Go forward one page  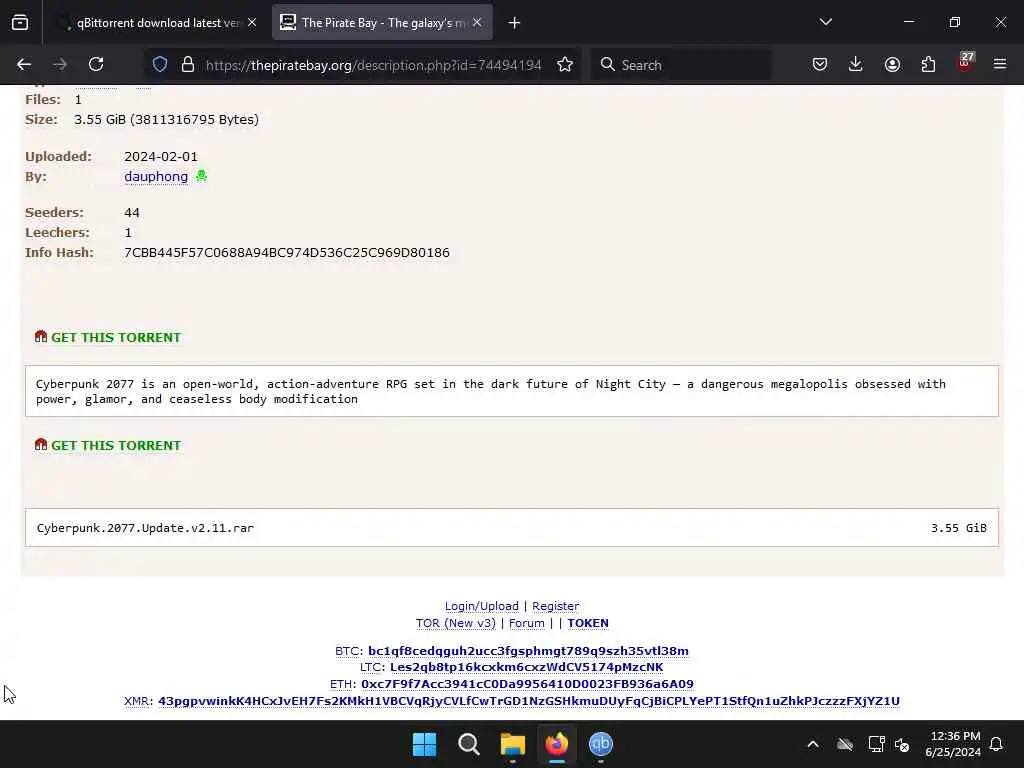(x=60, y=65)
